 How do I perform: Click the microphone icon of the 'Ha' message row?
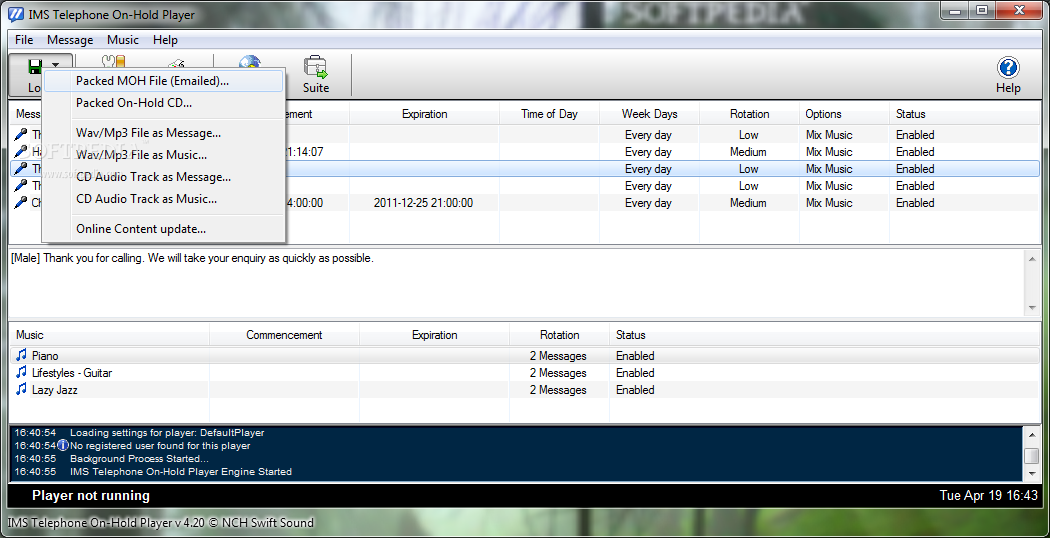[x=21, y=152]
